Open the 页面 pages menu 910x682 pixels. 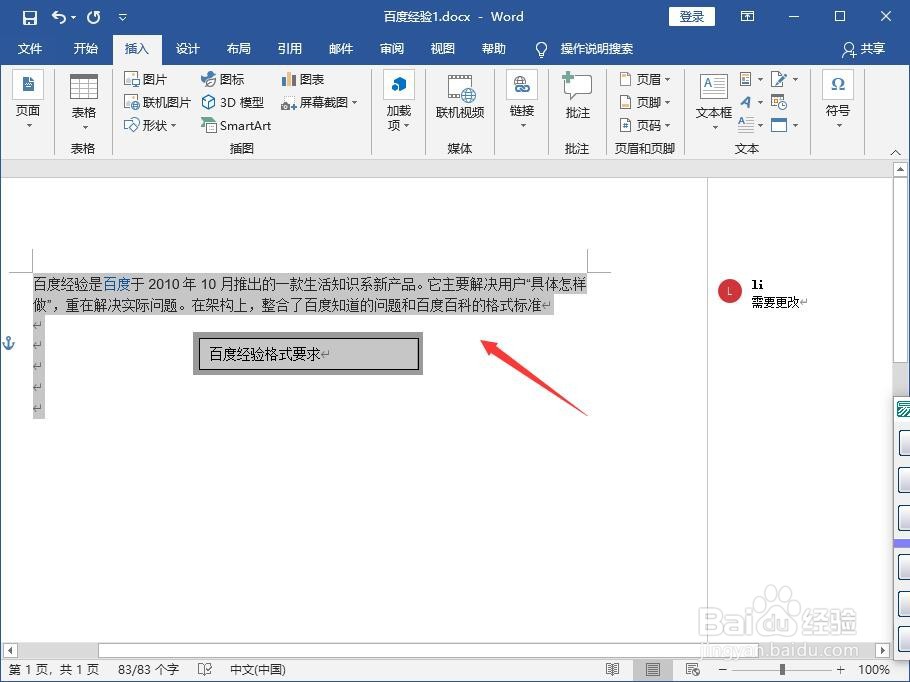(28, 100)
